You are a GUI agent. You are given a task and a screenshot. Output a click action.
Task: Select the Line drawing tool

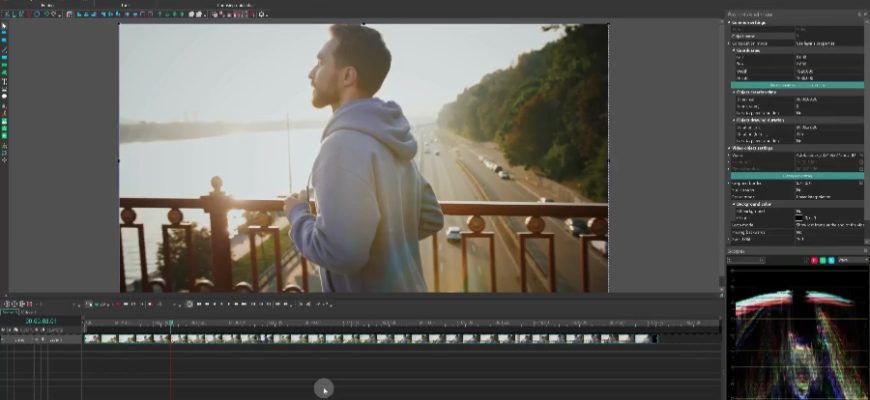pos(4,49)
